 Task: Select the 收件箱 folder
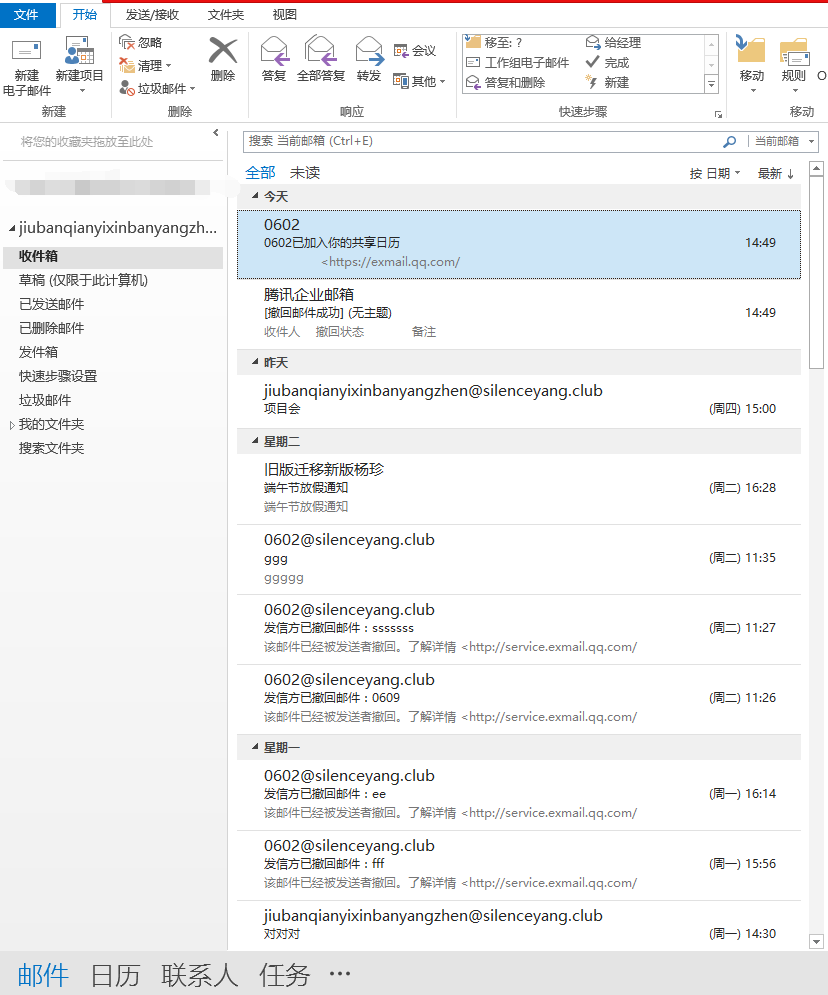113,256
